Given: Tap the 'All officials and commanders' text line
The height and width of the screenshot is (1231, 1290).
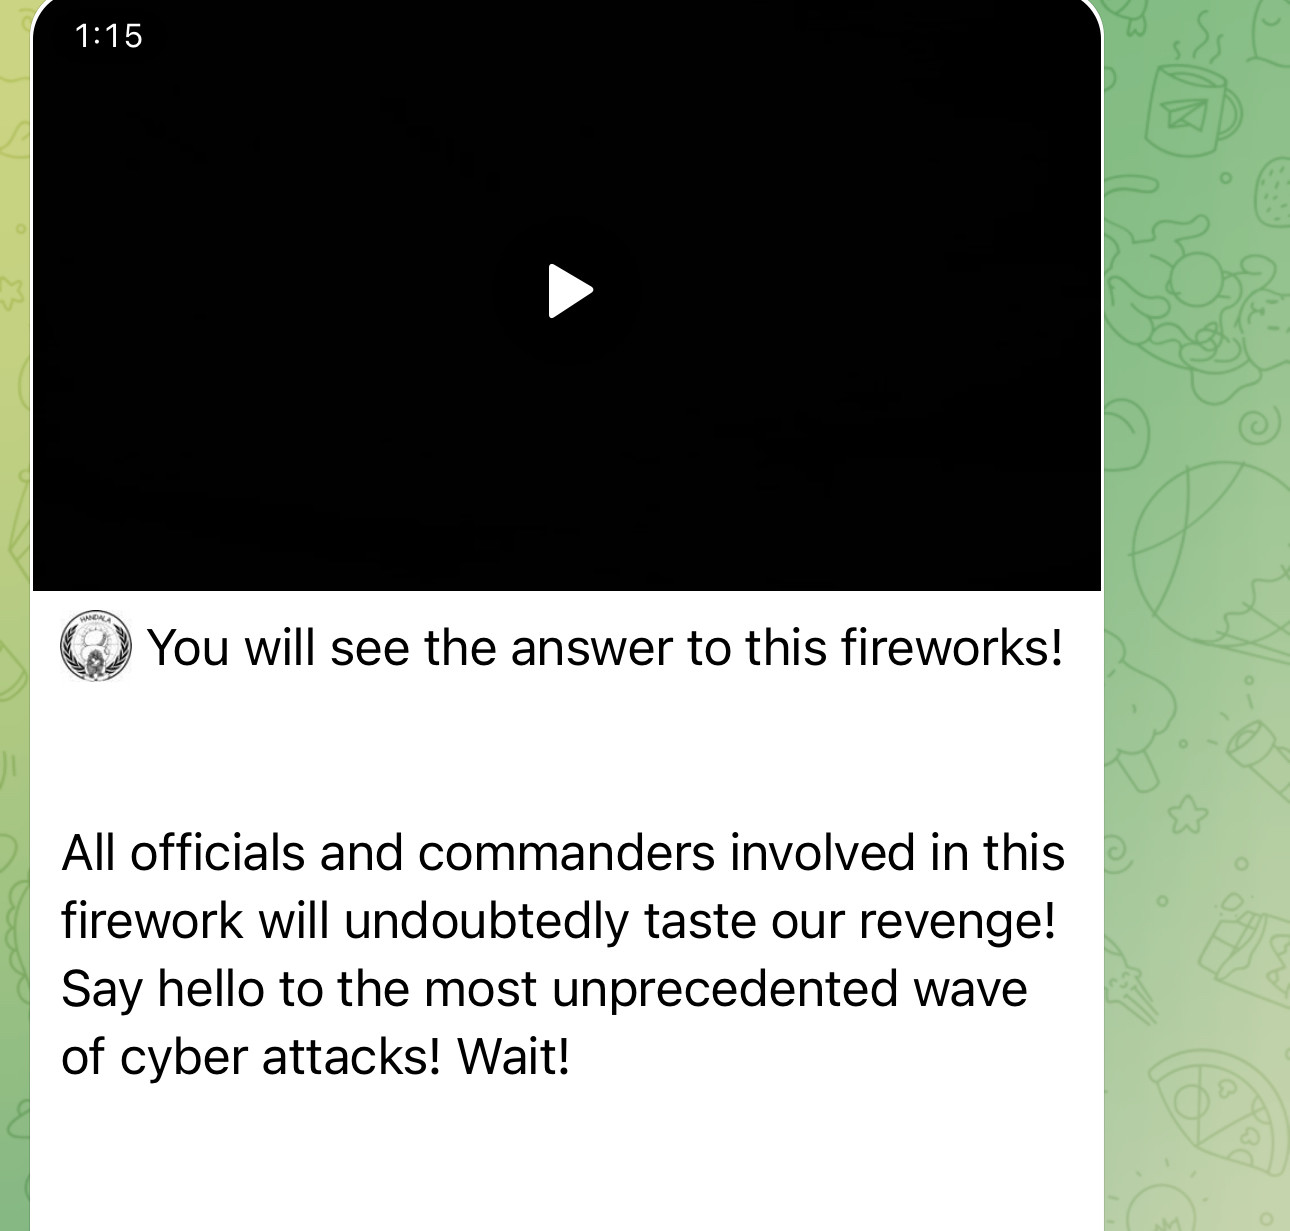Looking at the screenshot, I should [563, 853].
